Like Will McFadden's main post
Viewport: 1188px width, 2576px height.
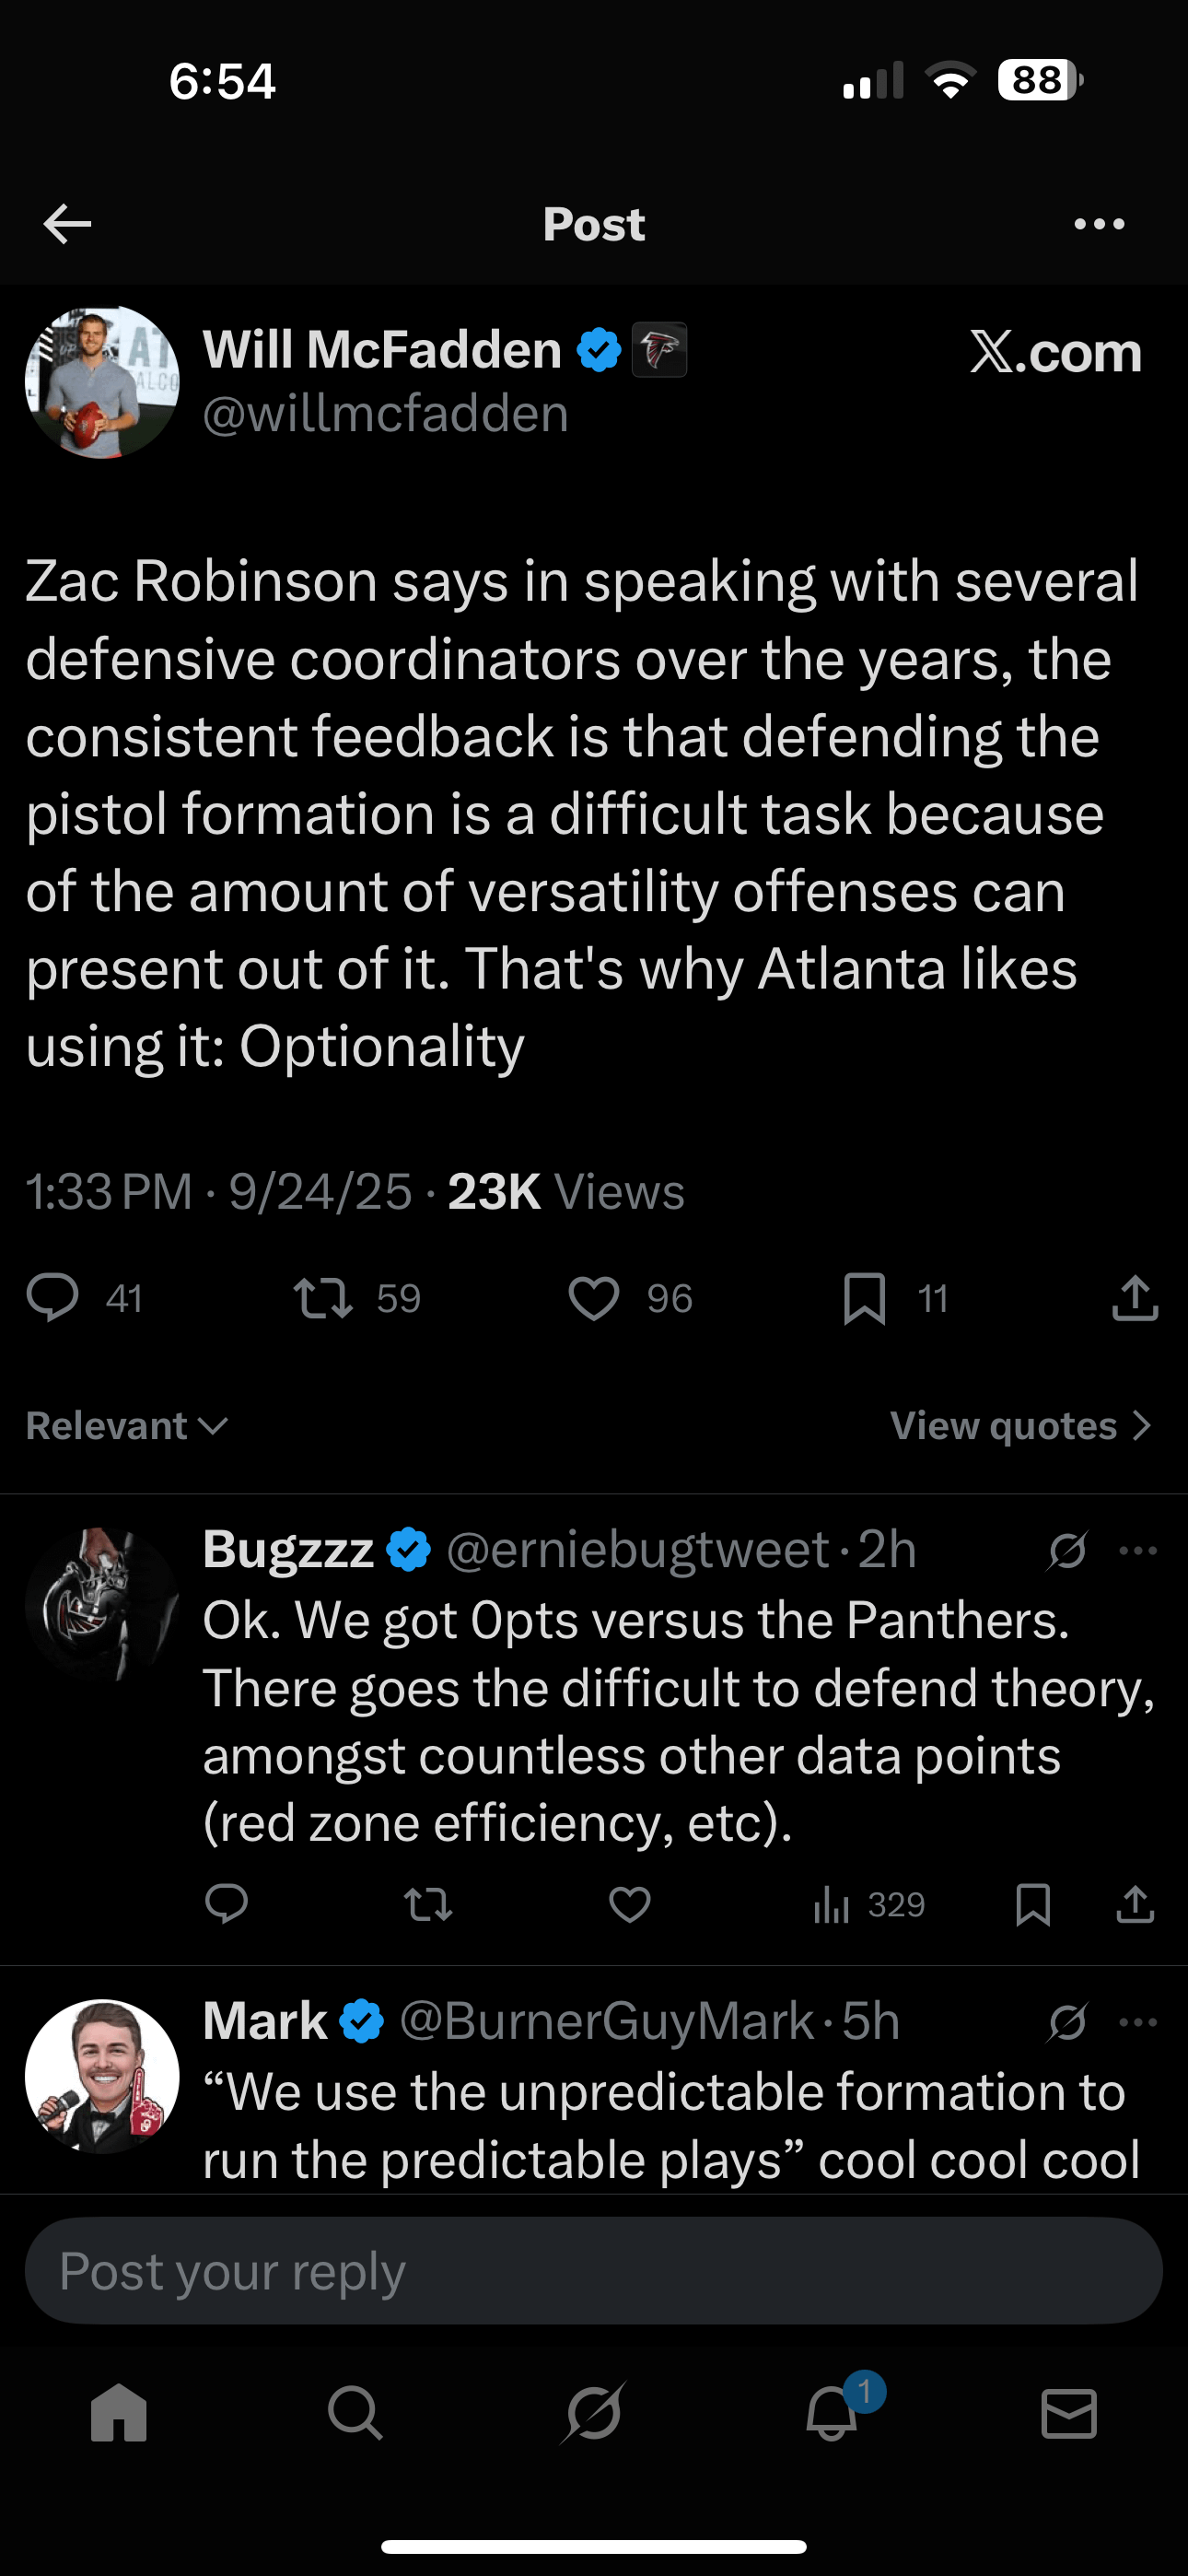594,1298
